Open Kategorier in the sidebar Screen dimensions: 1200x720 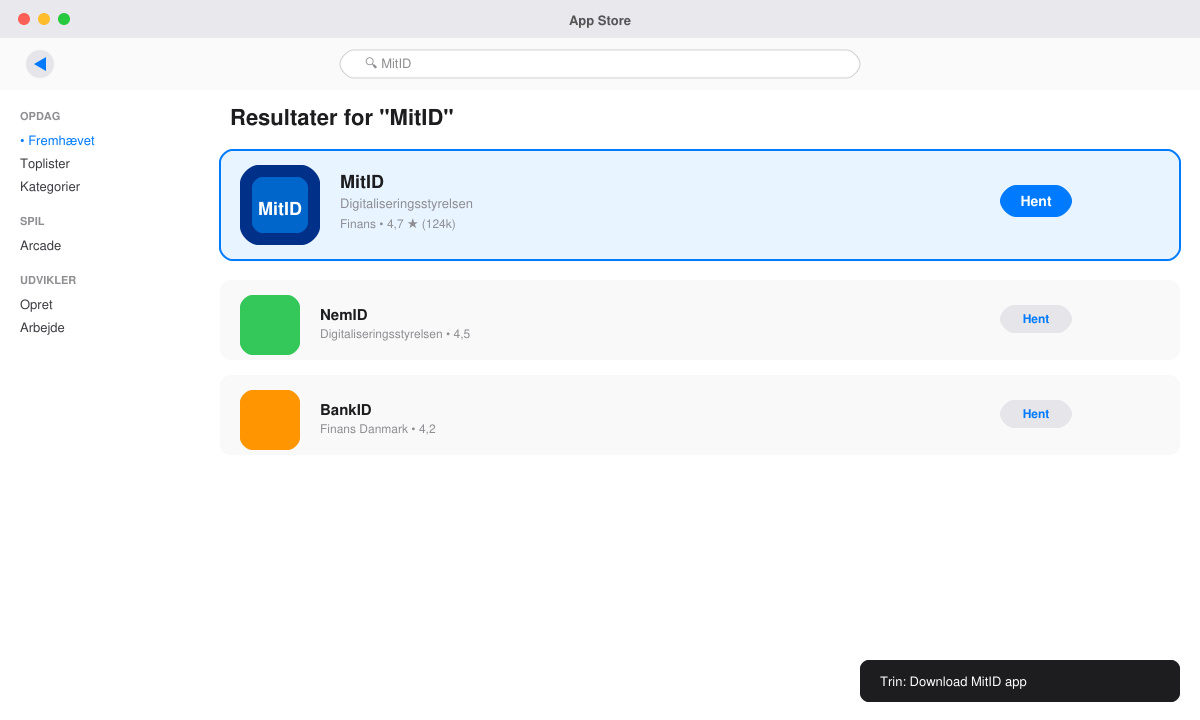pos(50,187)
